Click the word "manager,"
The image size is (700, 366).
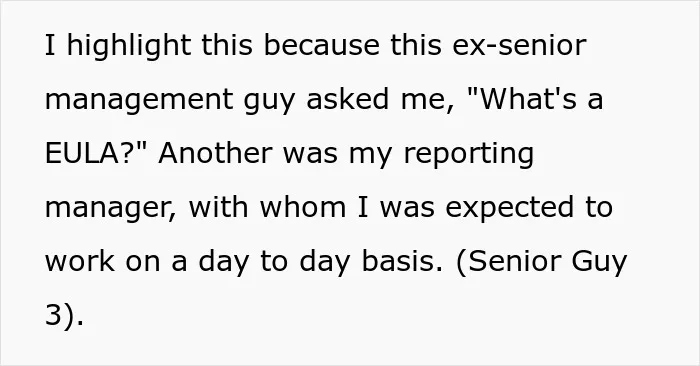pos(111,210)
